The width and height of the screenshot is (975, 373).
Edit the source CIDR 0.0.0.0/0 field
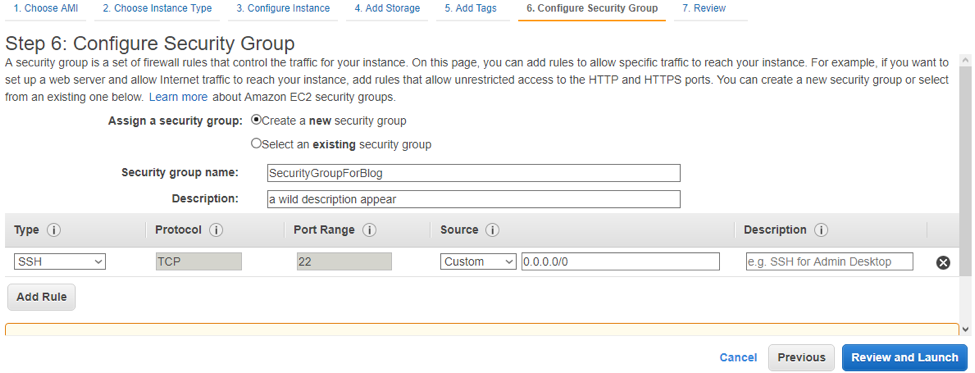tap(621, 262)
